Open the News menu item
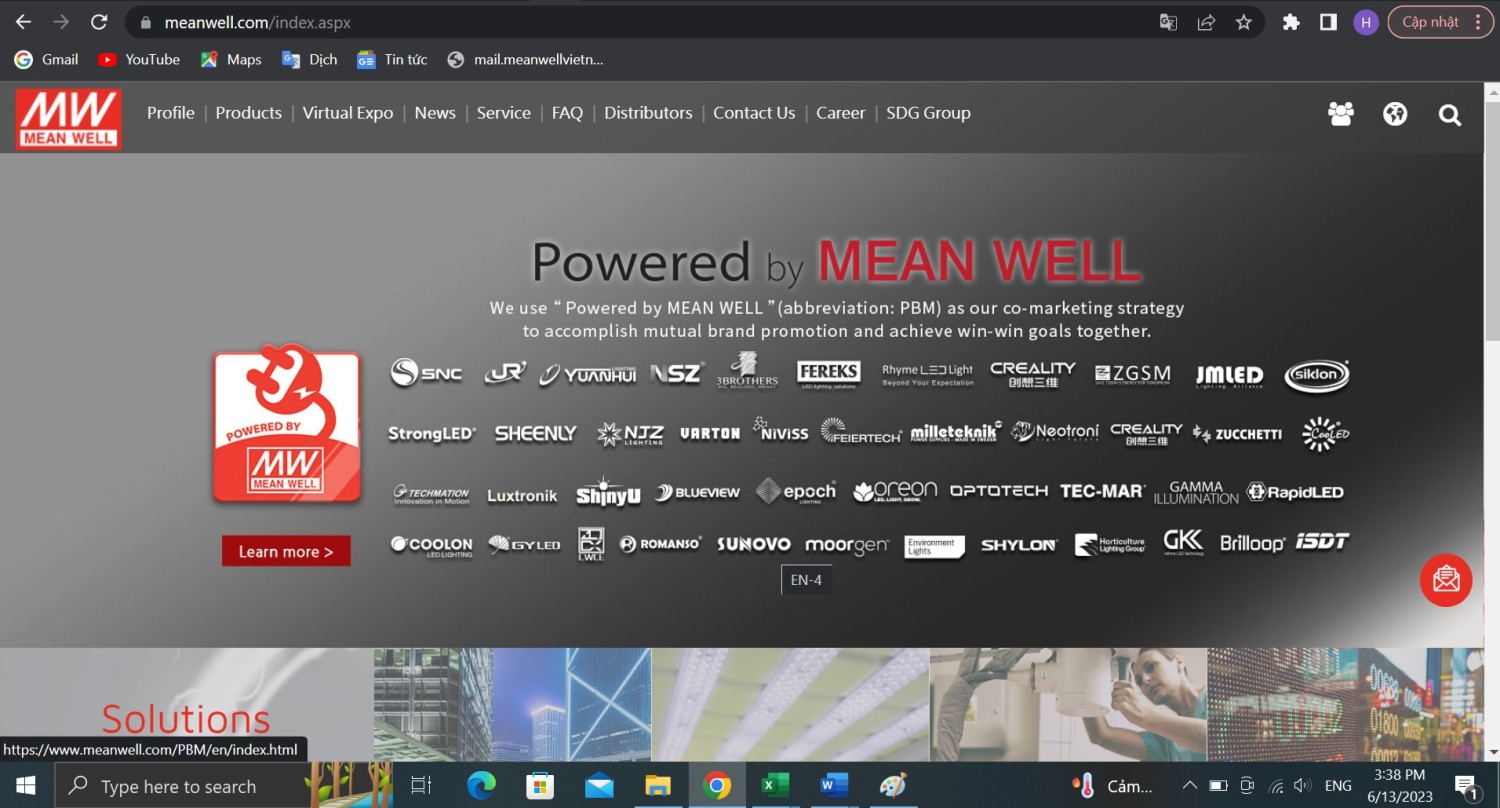Screen dimensions: 1500x808 [435, 113]
